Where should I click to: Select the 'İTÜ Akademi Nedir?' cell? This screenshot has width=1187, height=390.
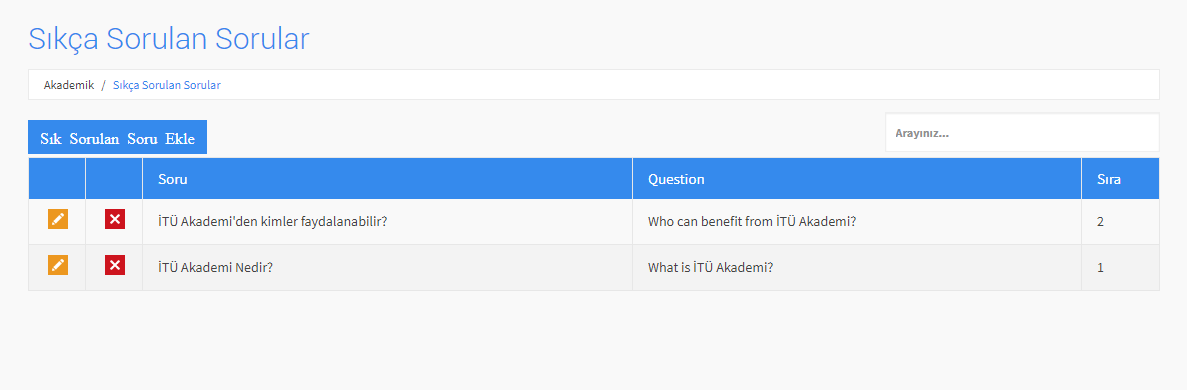click(388, 268)
